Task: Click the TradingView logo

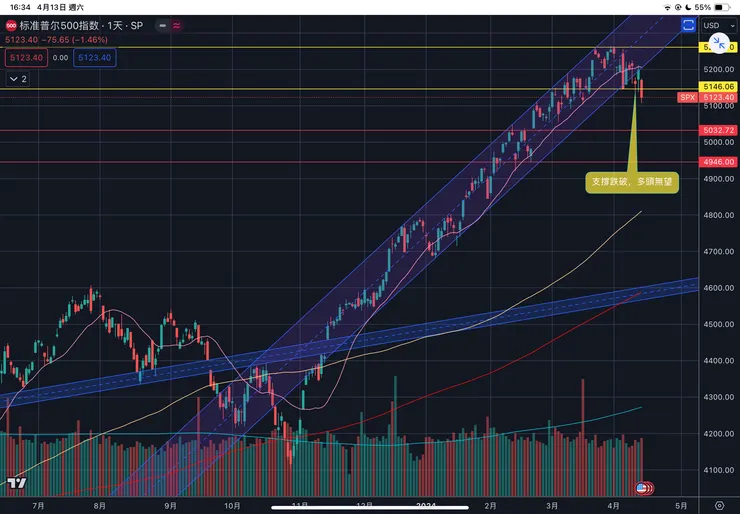Action: tap(17, 483)
